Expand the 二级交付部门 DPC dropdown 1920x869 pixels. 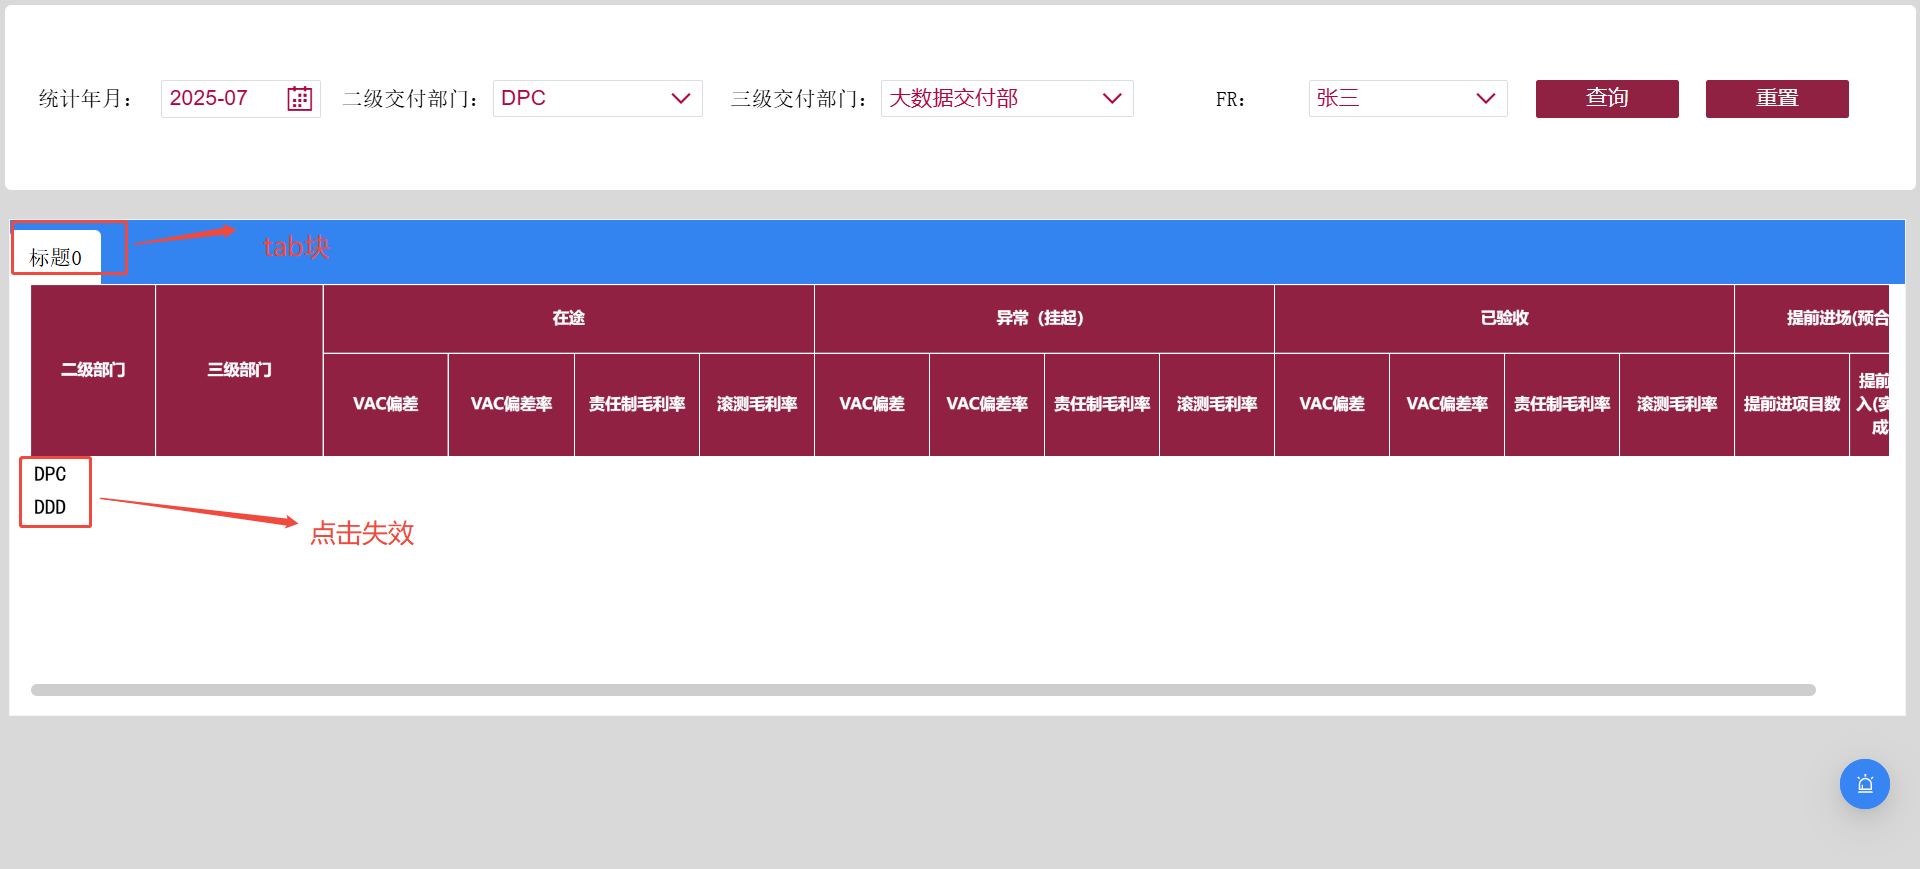[x=597, y=98]
